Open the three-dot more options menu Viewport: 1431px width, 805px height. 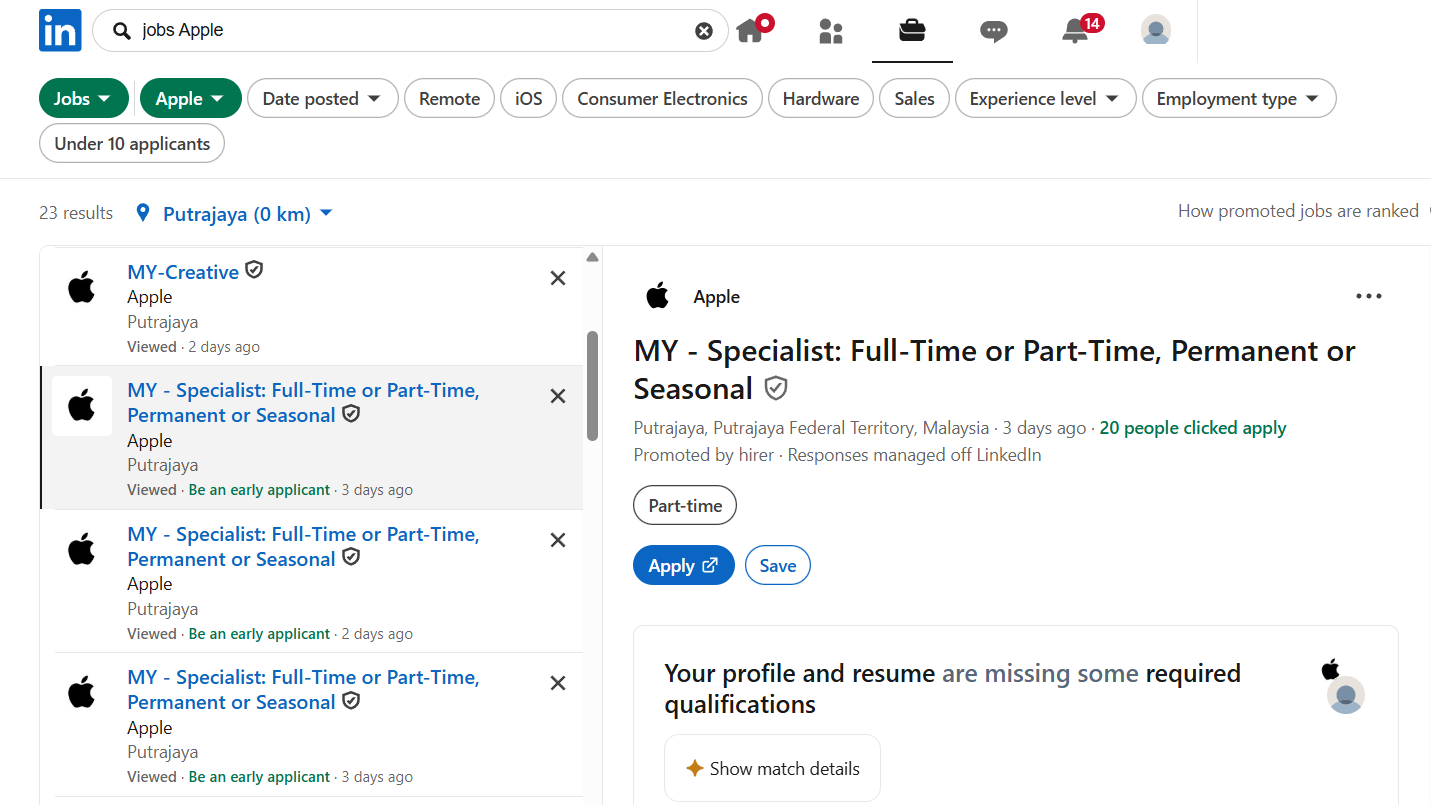1368,296
